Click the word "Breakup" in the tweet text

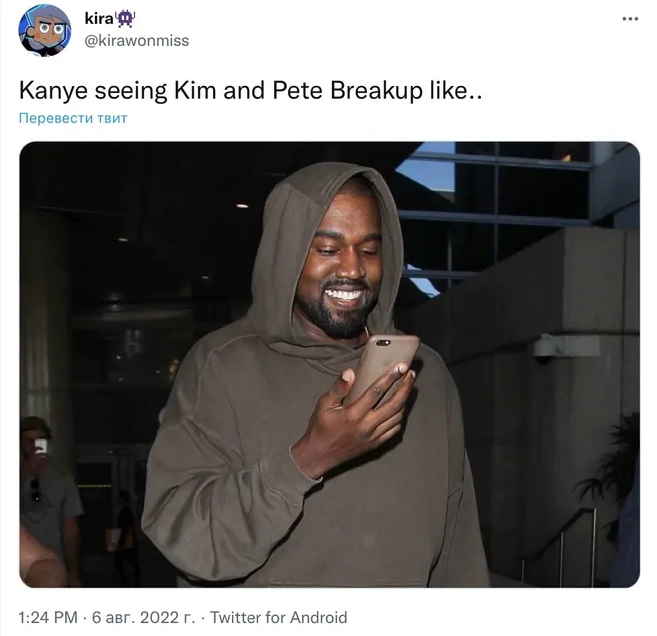click(376, 90)
